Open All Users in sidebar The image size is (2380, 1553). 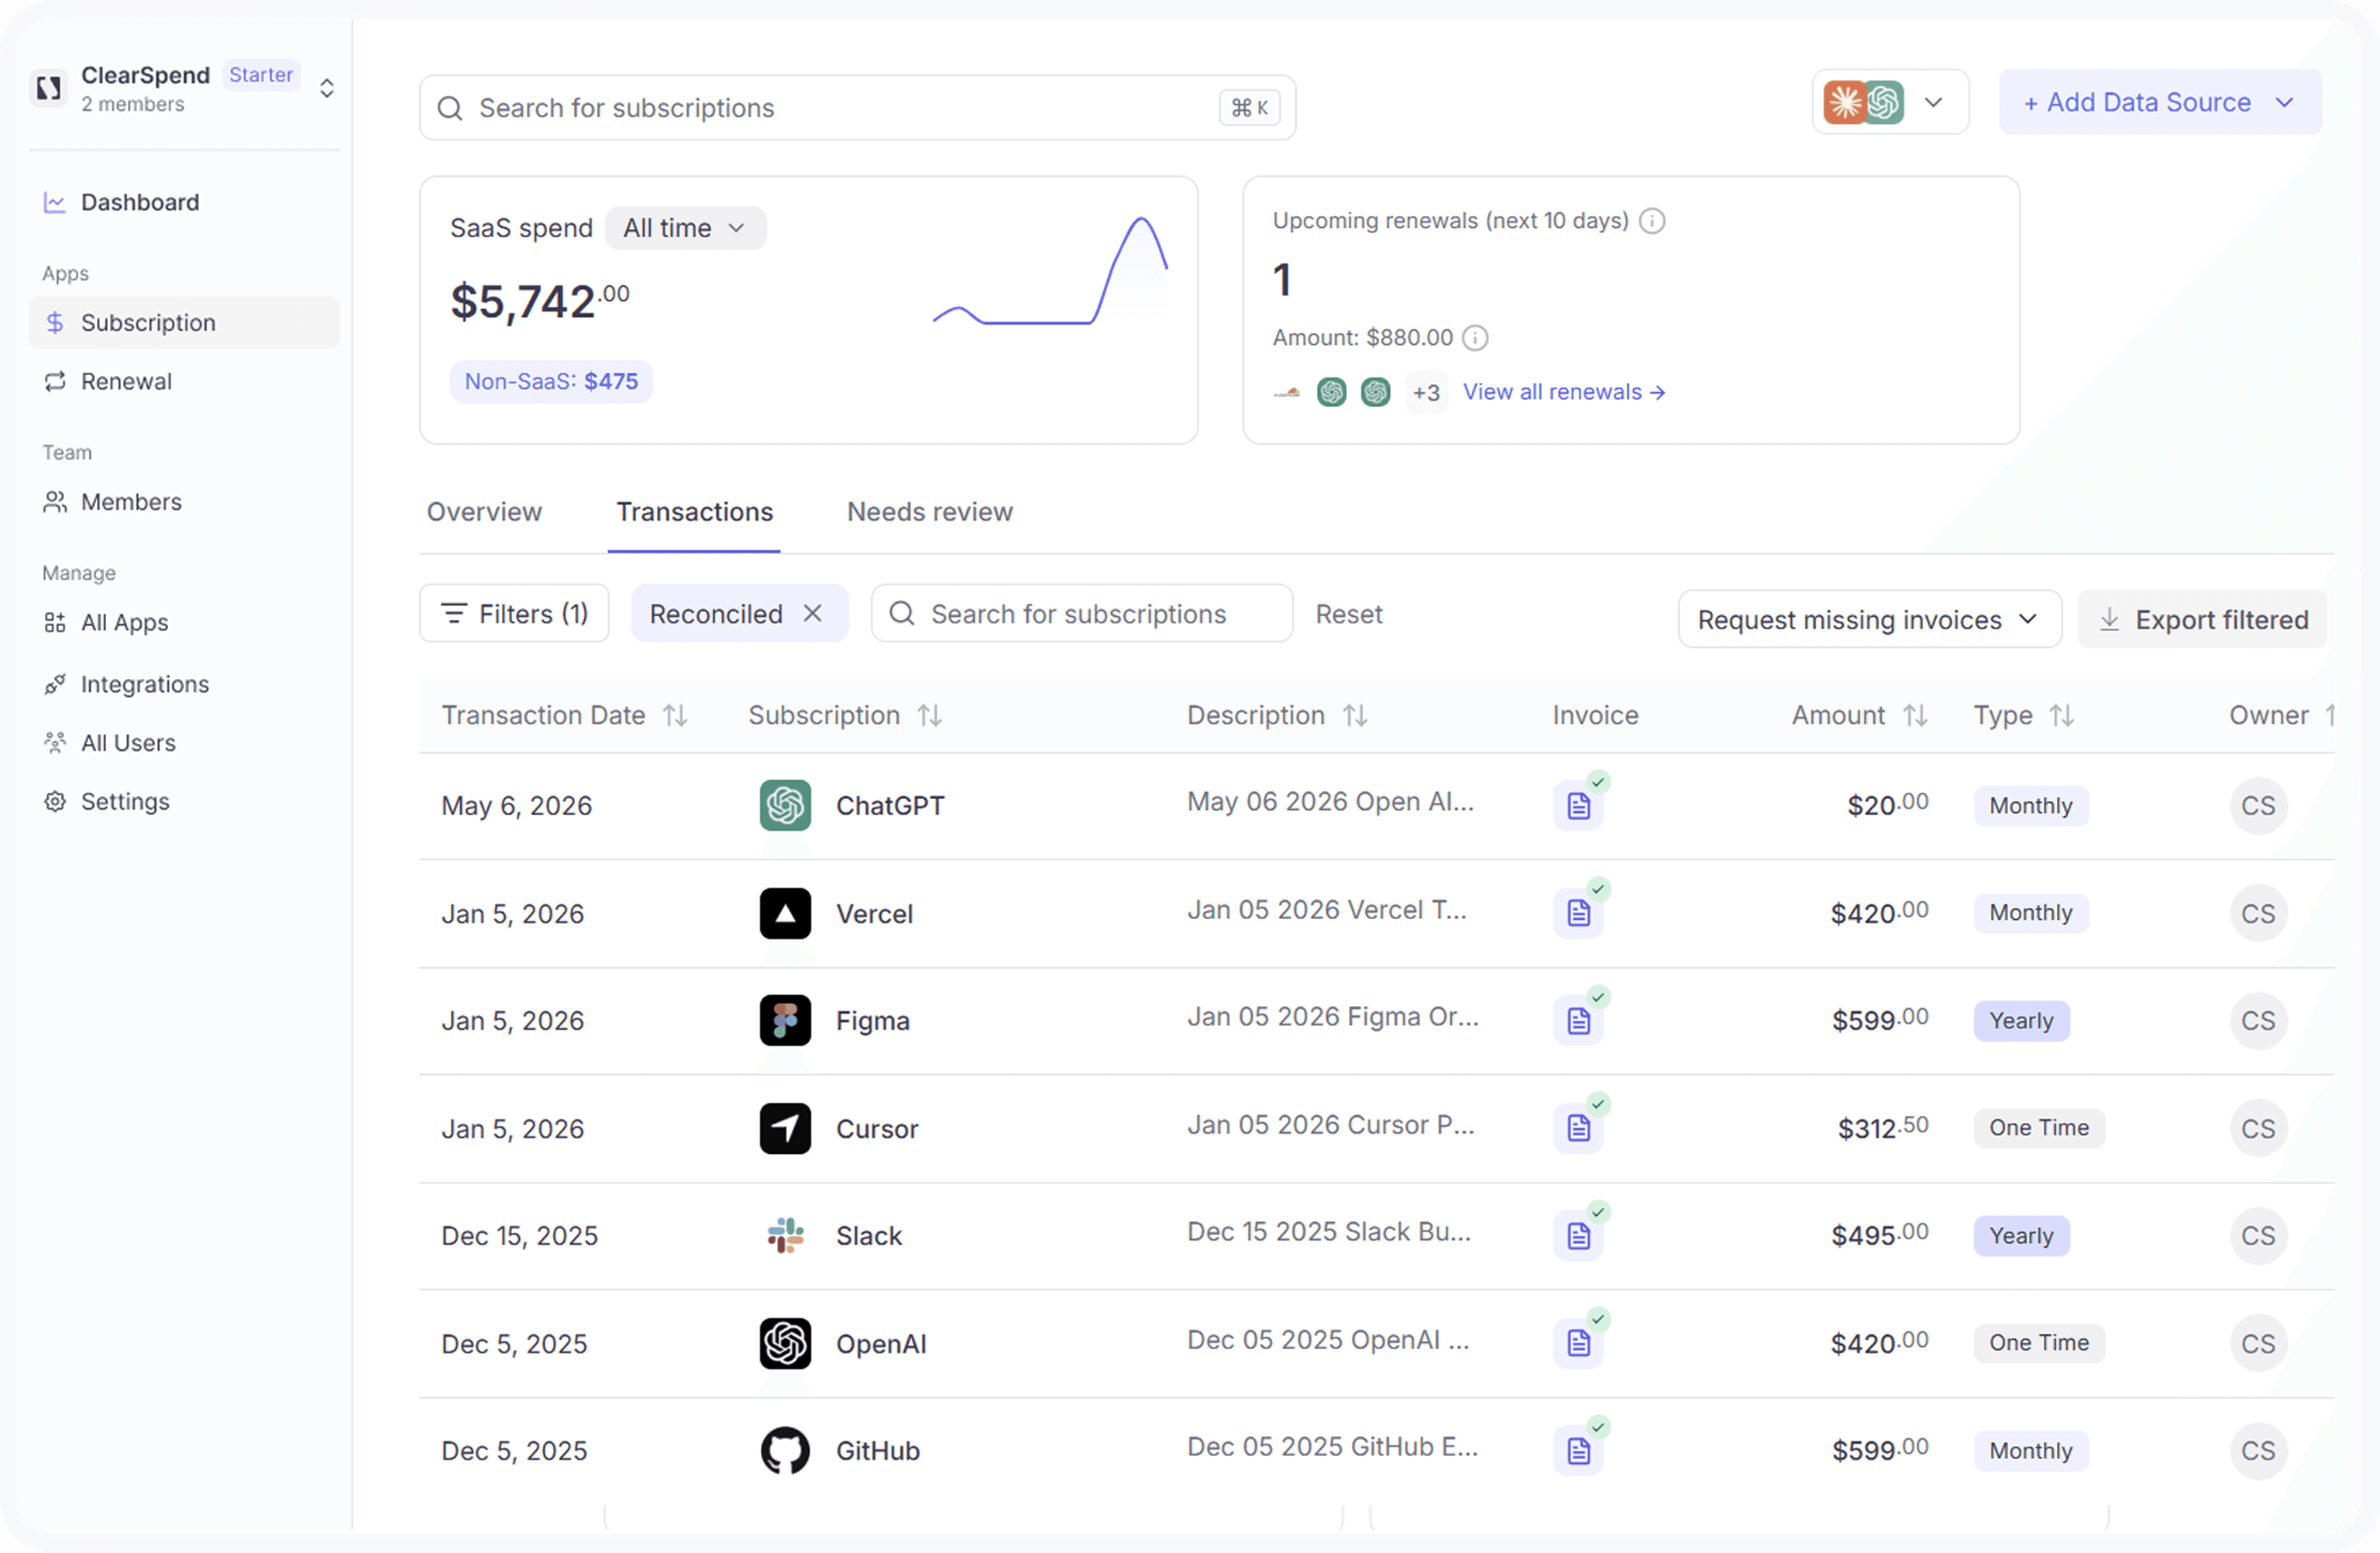[x=185, y=743]
